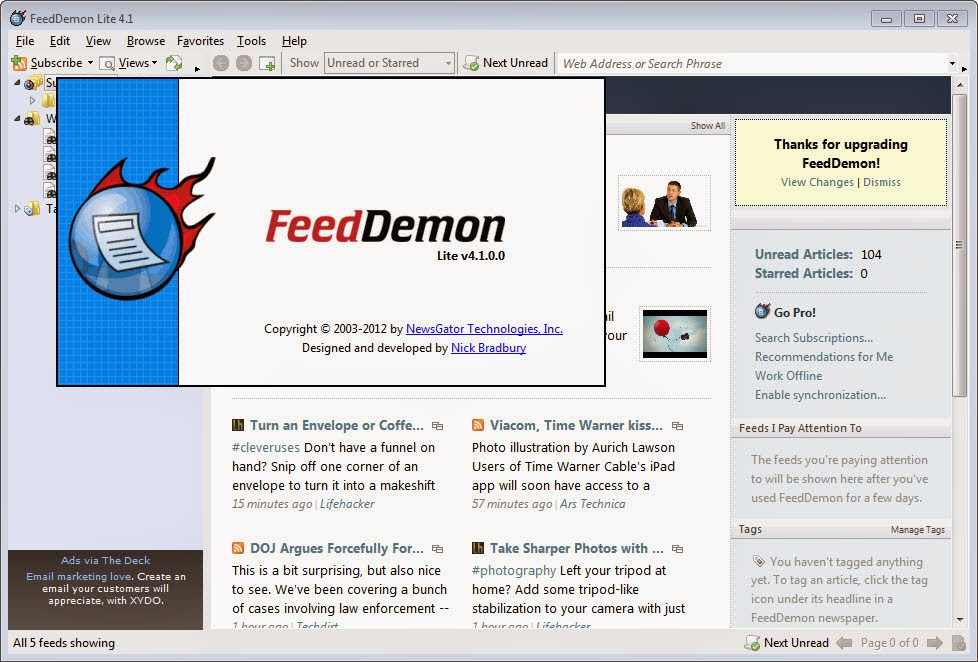The height and width of the screenshot is (662, 978).
Task: Dismiss the upgrade notice
Action: point(881,182)
